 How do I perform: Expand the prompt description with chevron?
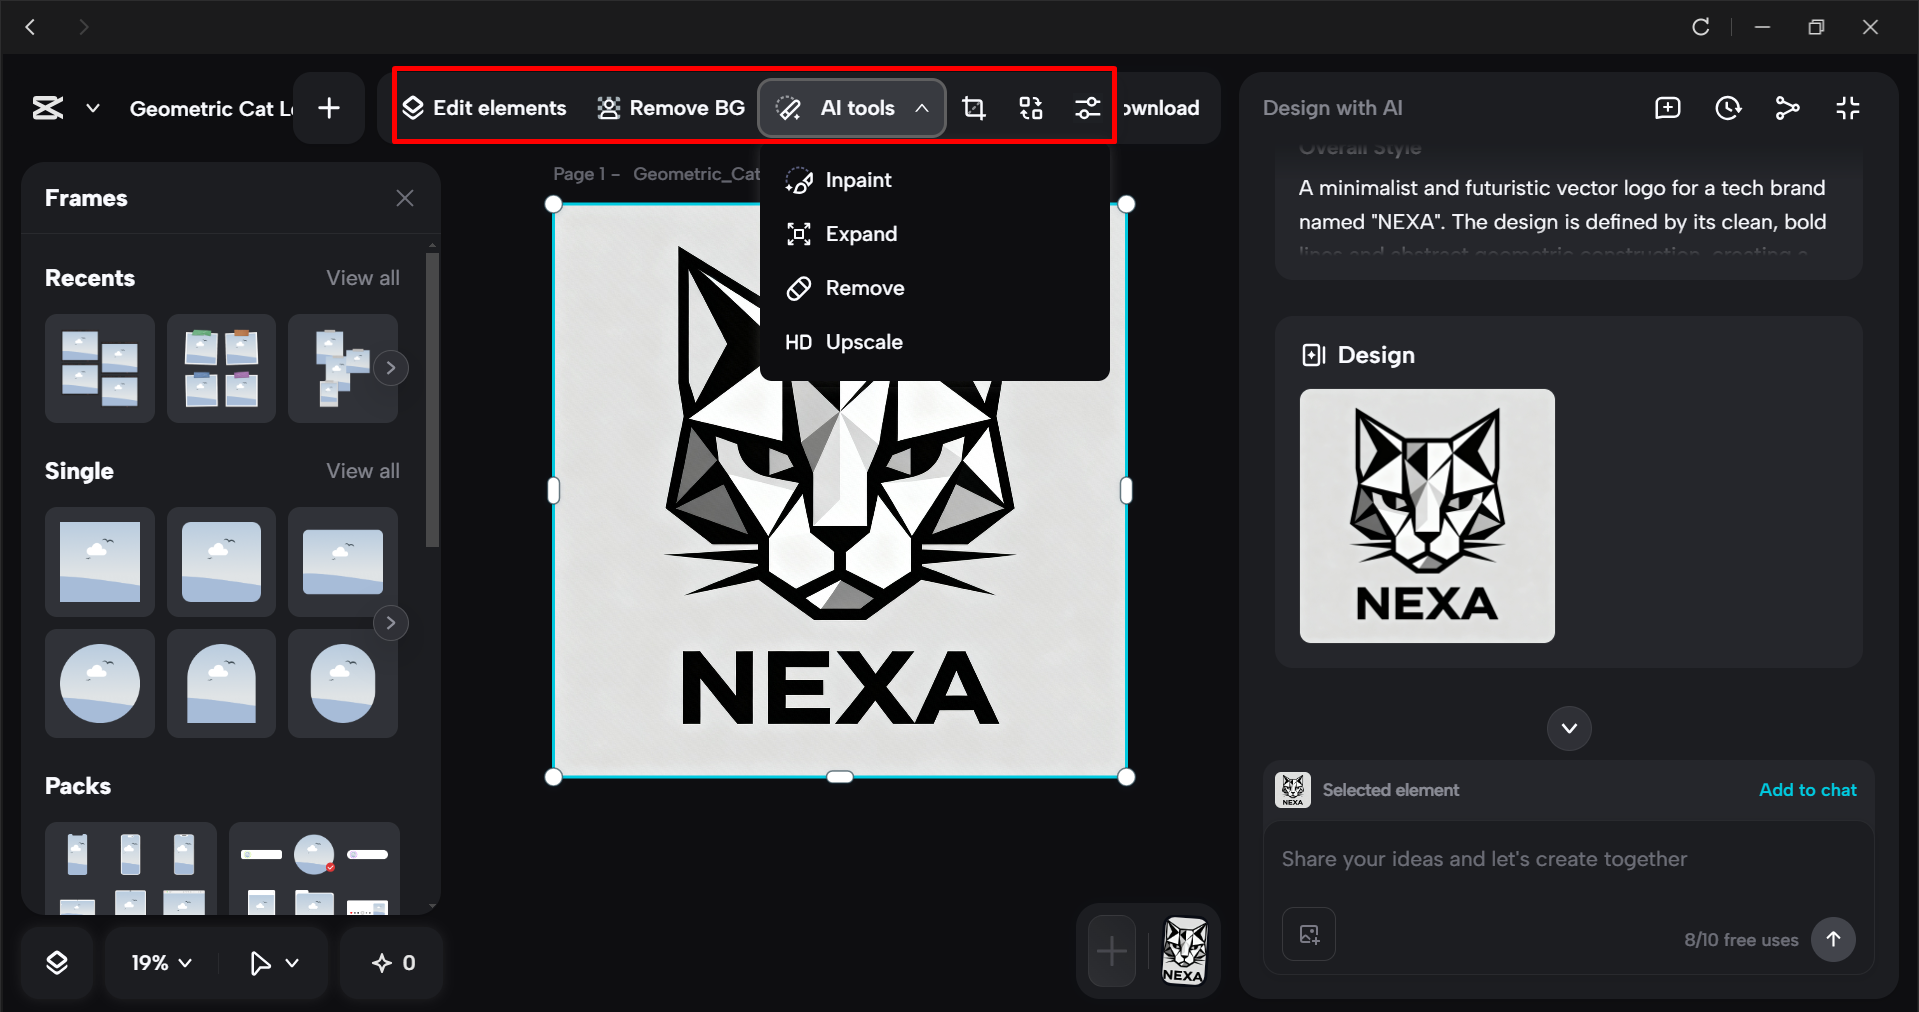click(1568, 728)
